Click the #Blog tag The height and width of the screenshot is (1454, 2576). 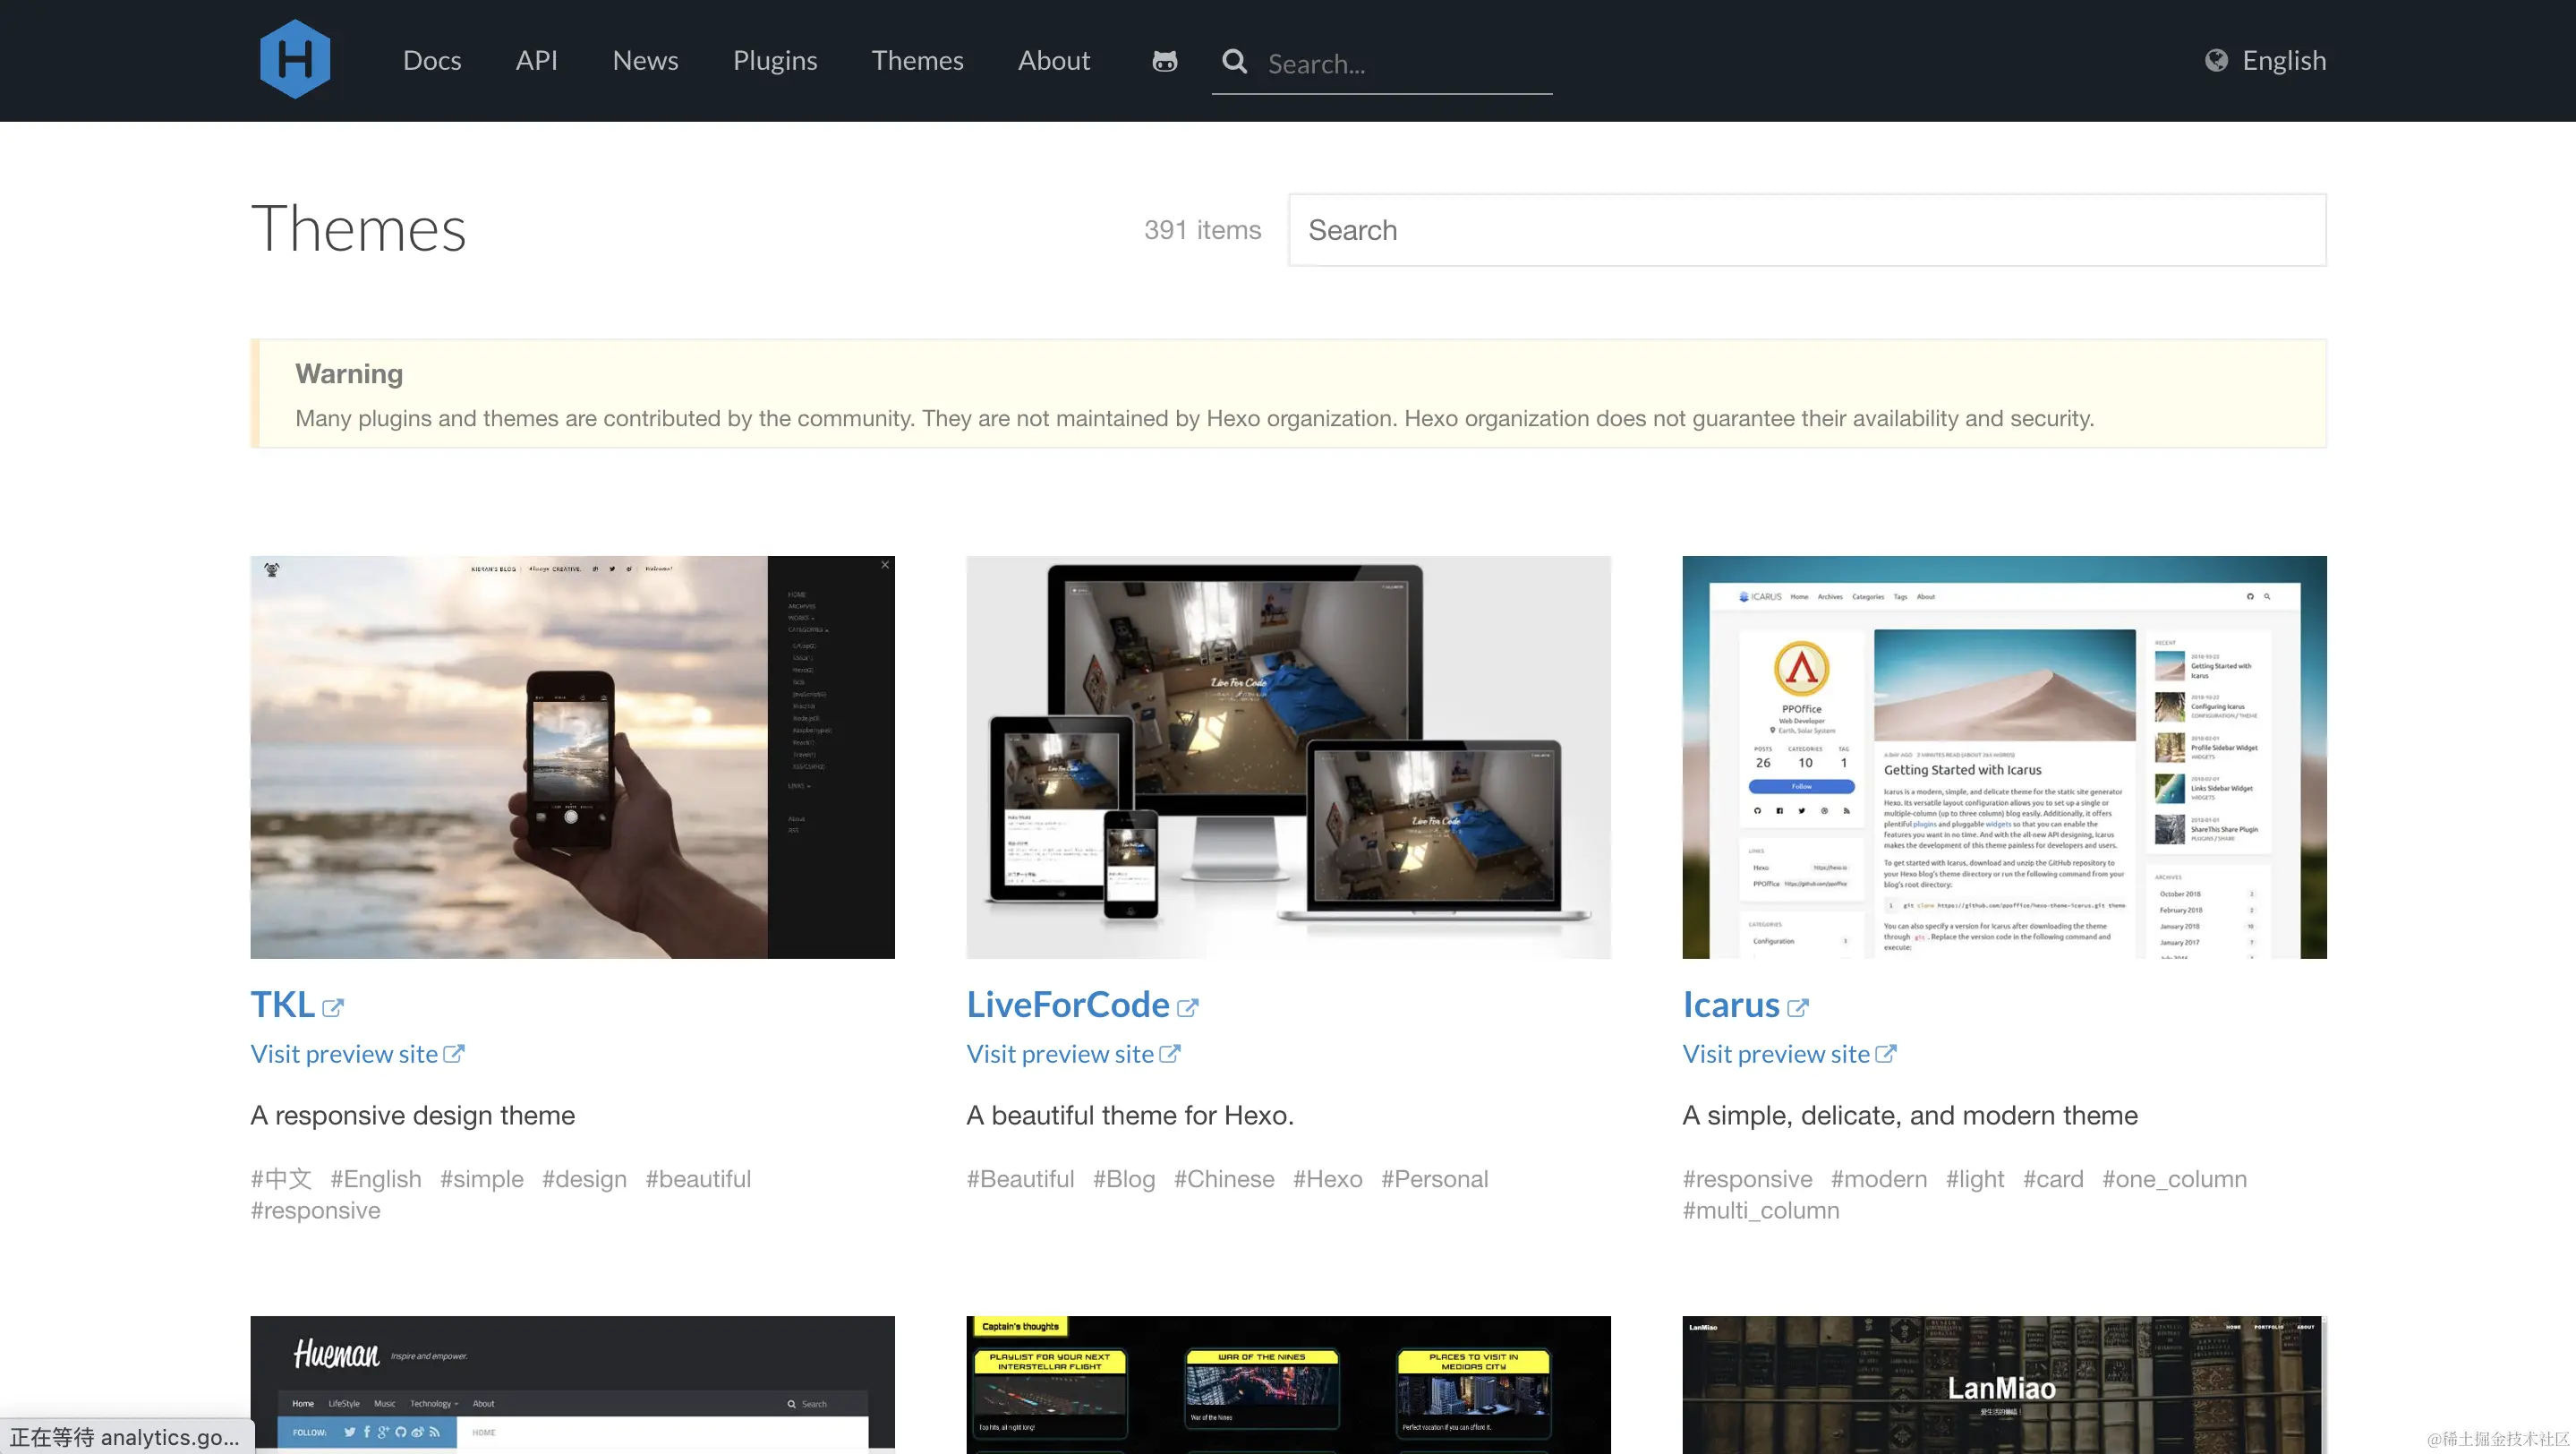pyautogui.click(x=1124, y=1179)
